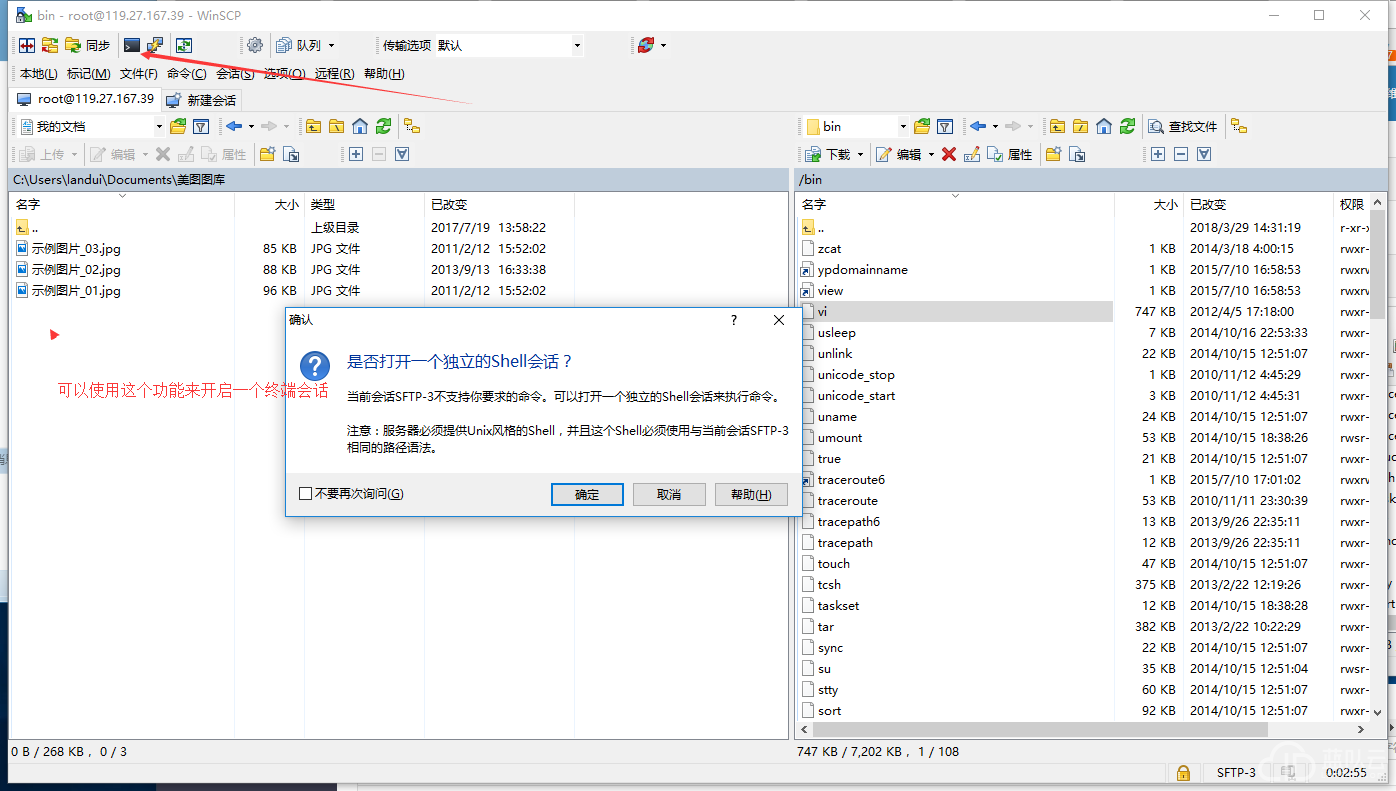The height and width of the screenshot is (791, 1396).
Task: Click the remote 属性 properties button
Action: point(1010,154)
